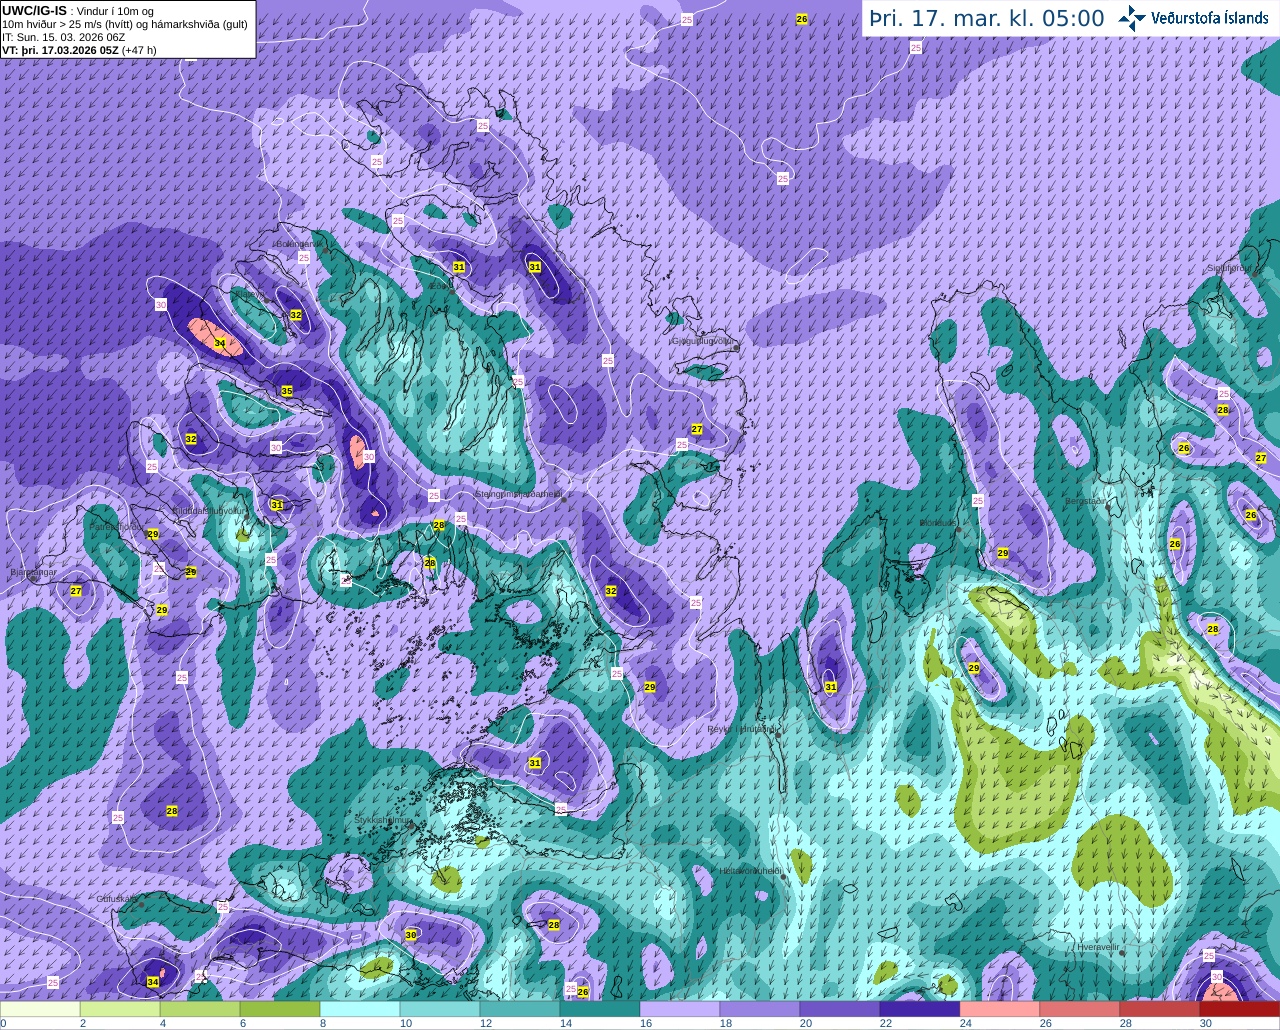Select the 16–18 m/s lavender legend swatch

(680, 1009)
